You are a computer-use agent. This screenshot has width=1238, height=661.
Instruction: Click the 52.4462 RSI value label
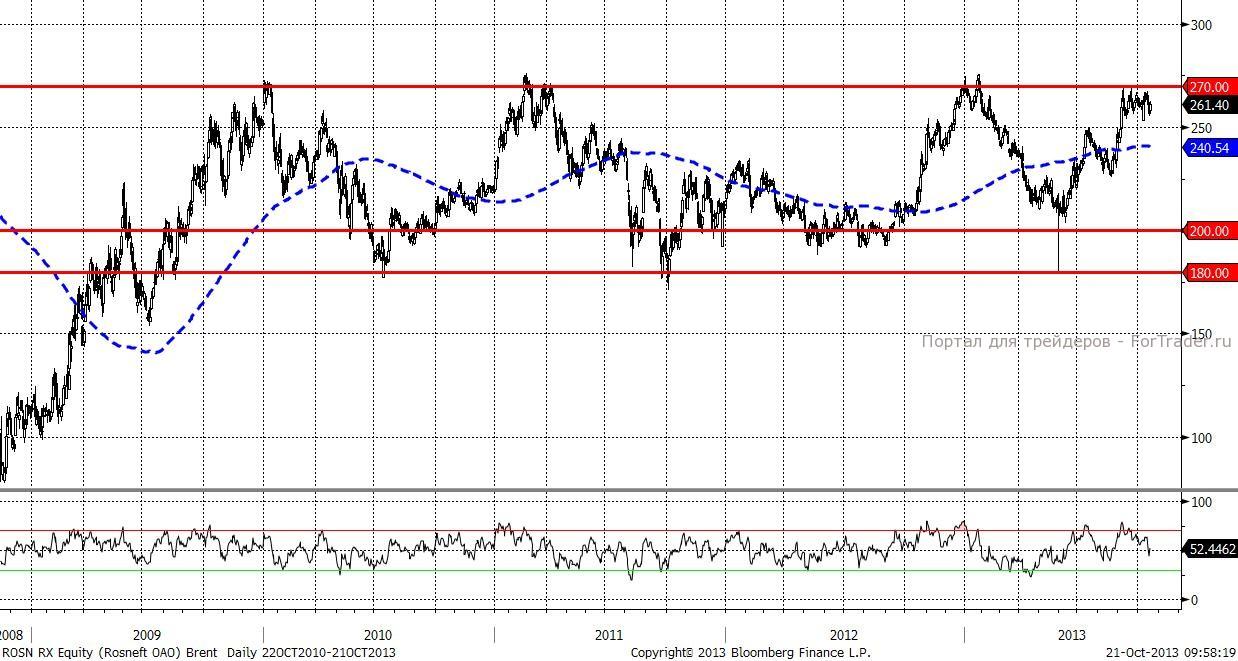1212,549
